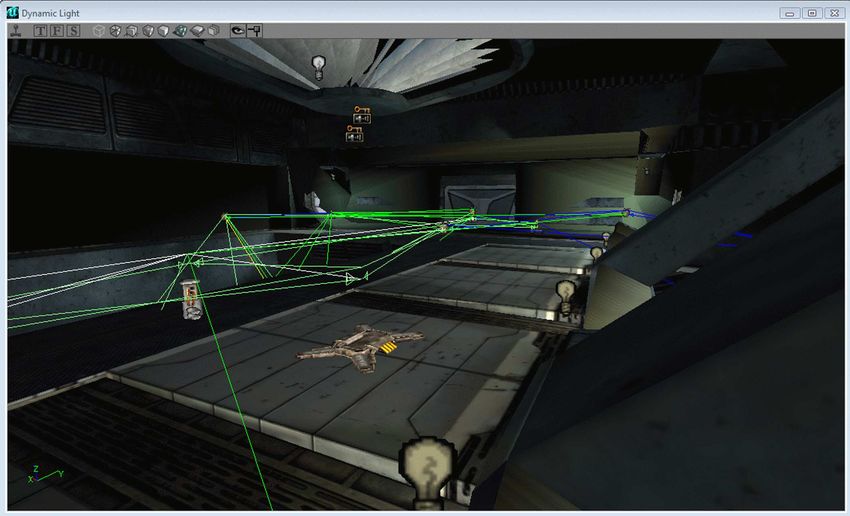The image size is (850, 516).
Task: Select the large light bulb at bottom edge
Action: point(429,474)
